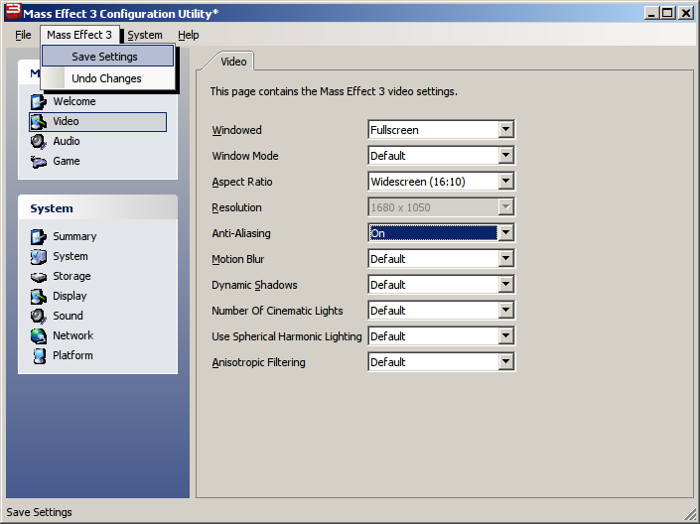Open the Help menu
700x524 pixels.
(188, 35)
